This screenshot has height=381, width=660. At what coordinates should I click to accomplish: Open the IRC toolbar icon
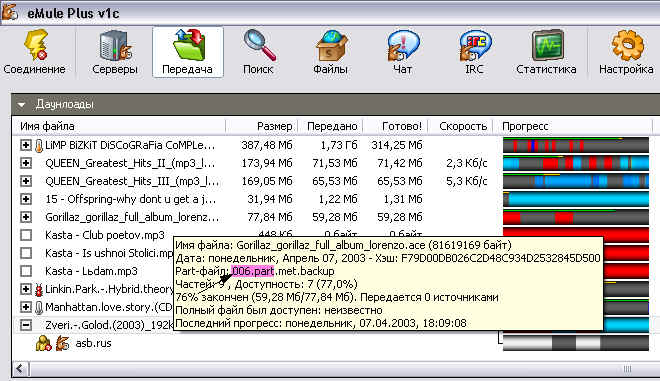(474, 52)
